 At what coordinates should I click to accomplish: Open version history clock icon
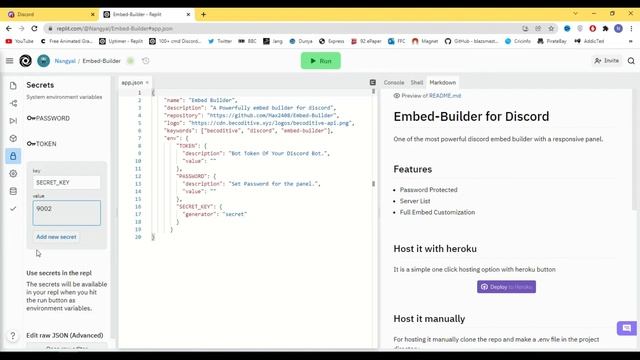[146, 61]
